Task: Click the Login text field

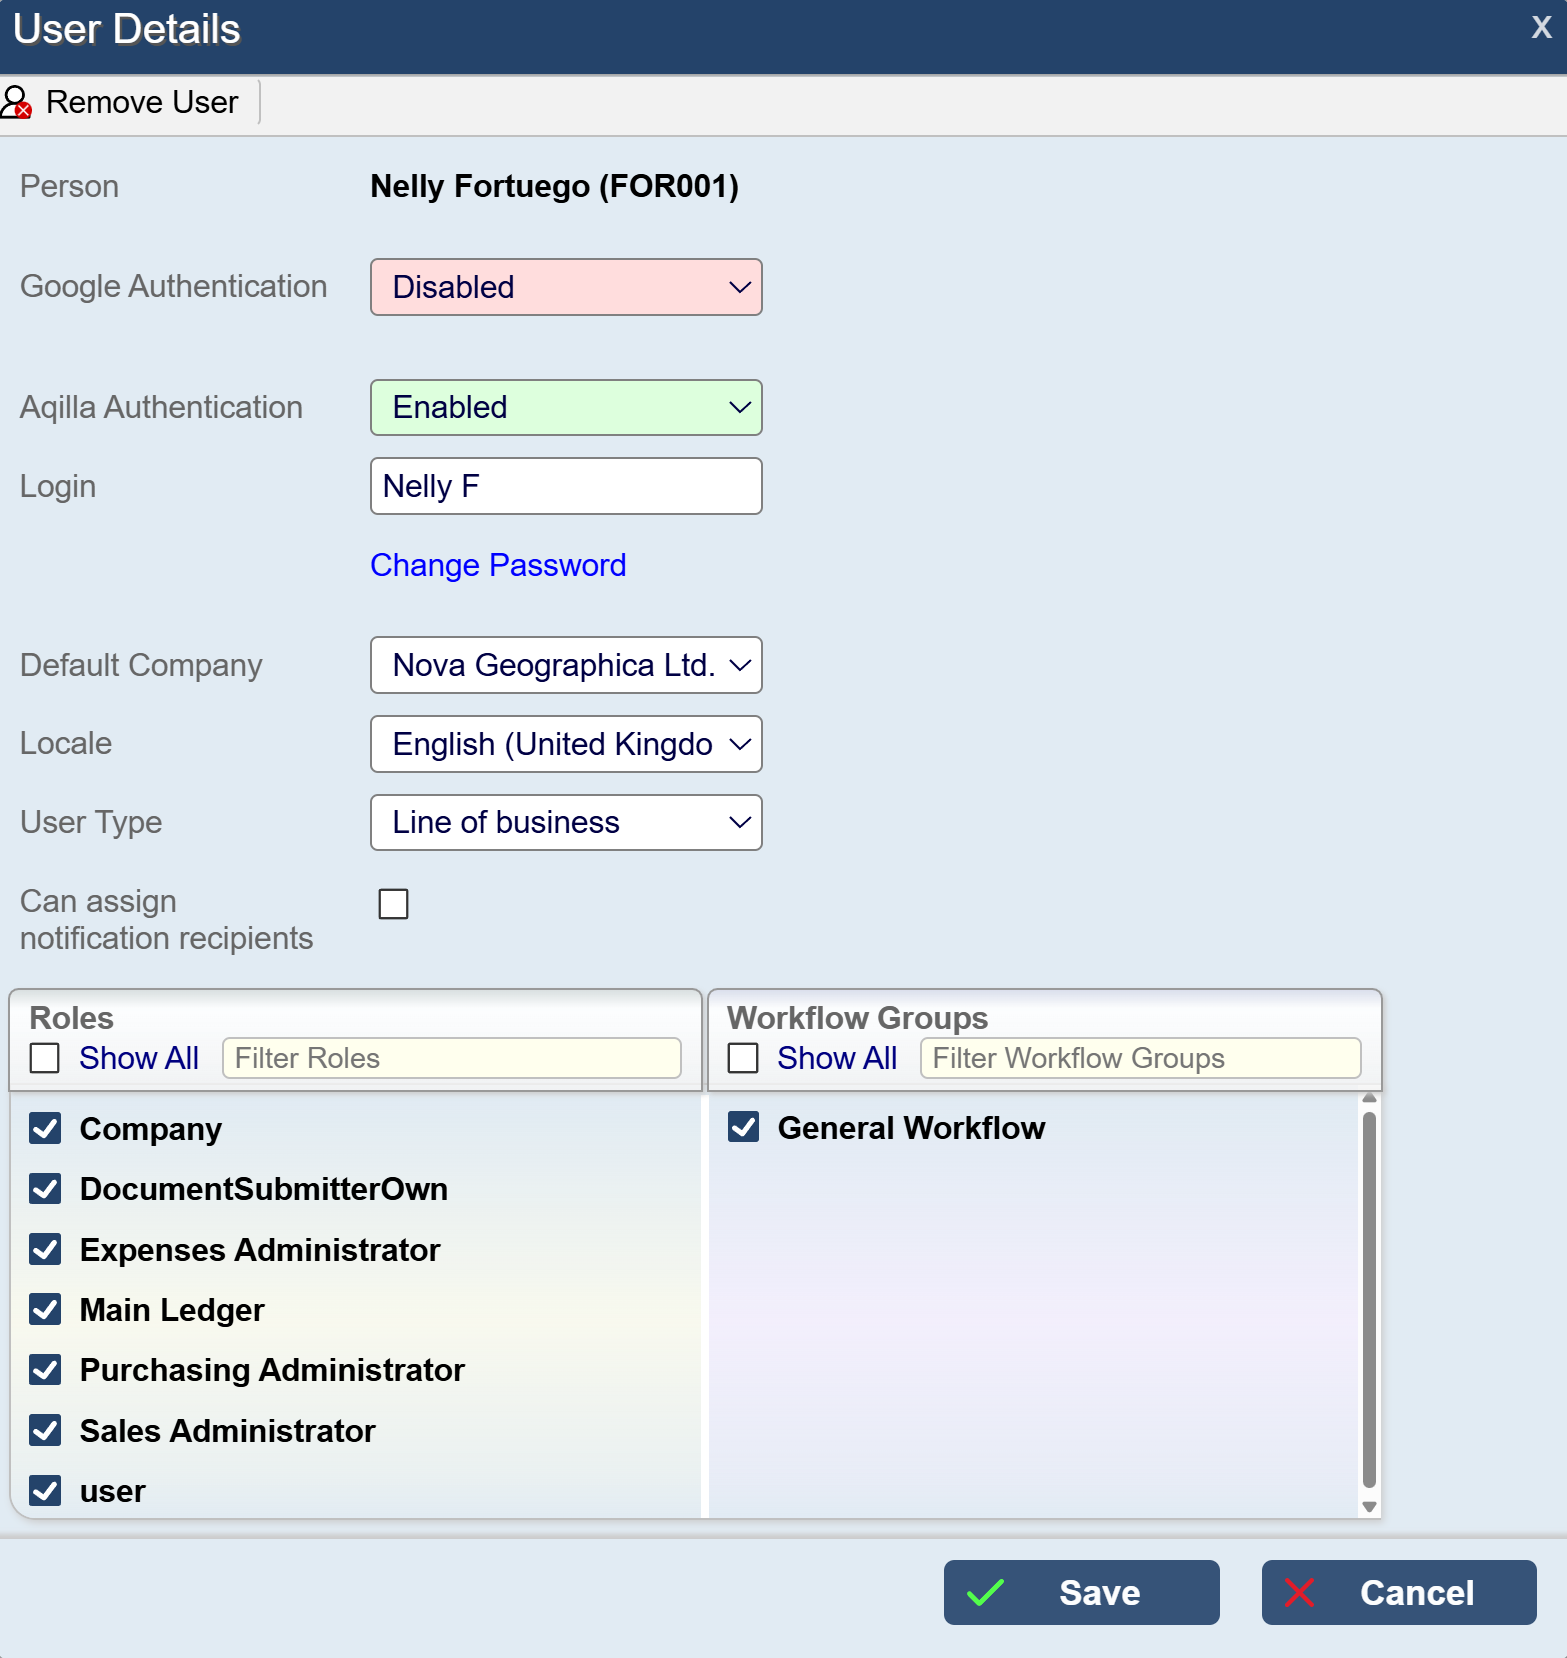Action: tap(566, 486)
